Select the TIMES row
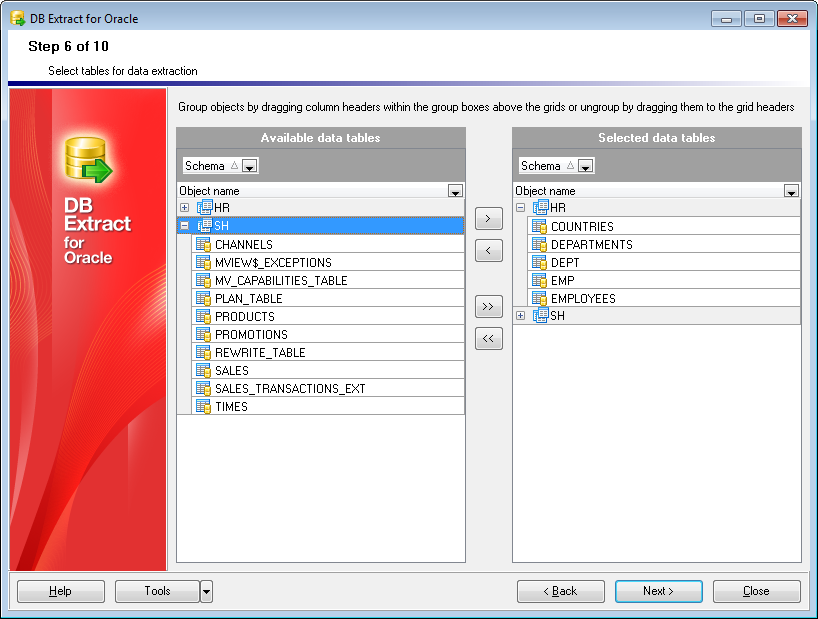Viewport: 818px width, 619px height. [x=328, y=406]
